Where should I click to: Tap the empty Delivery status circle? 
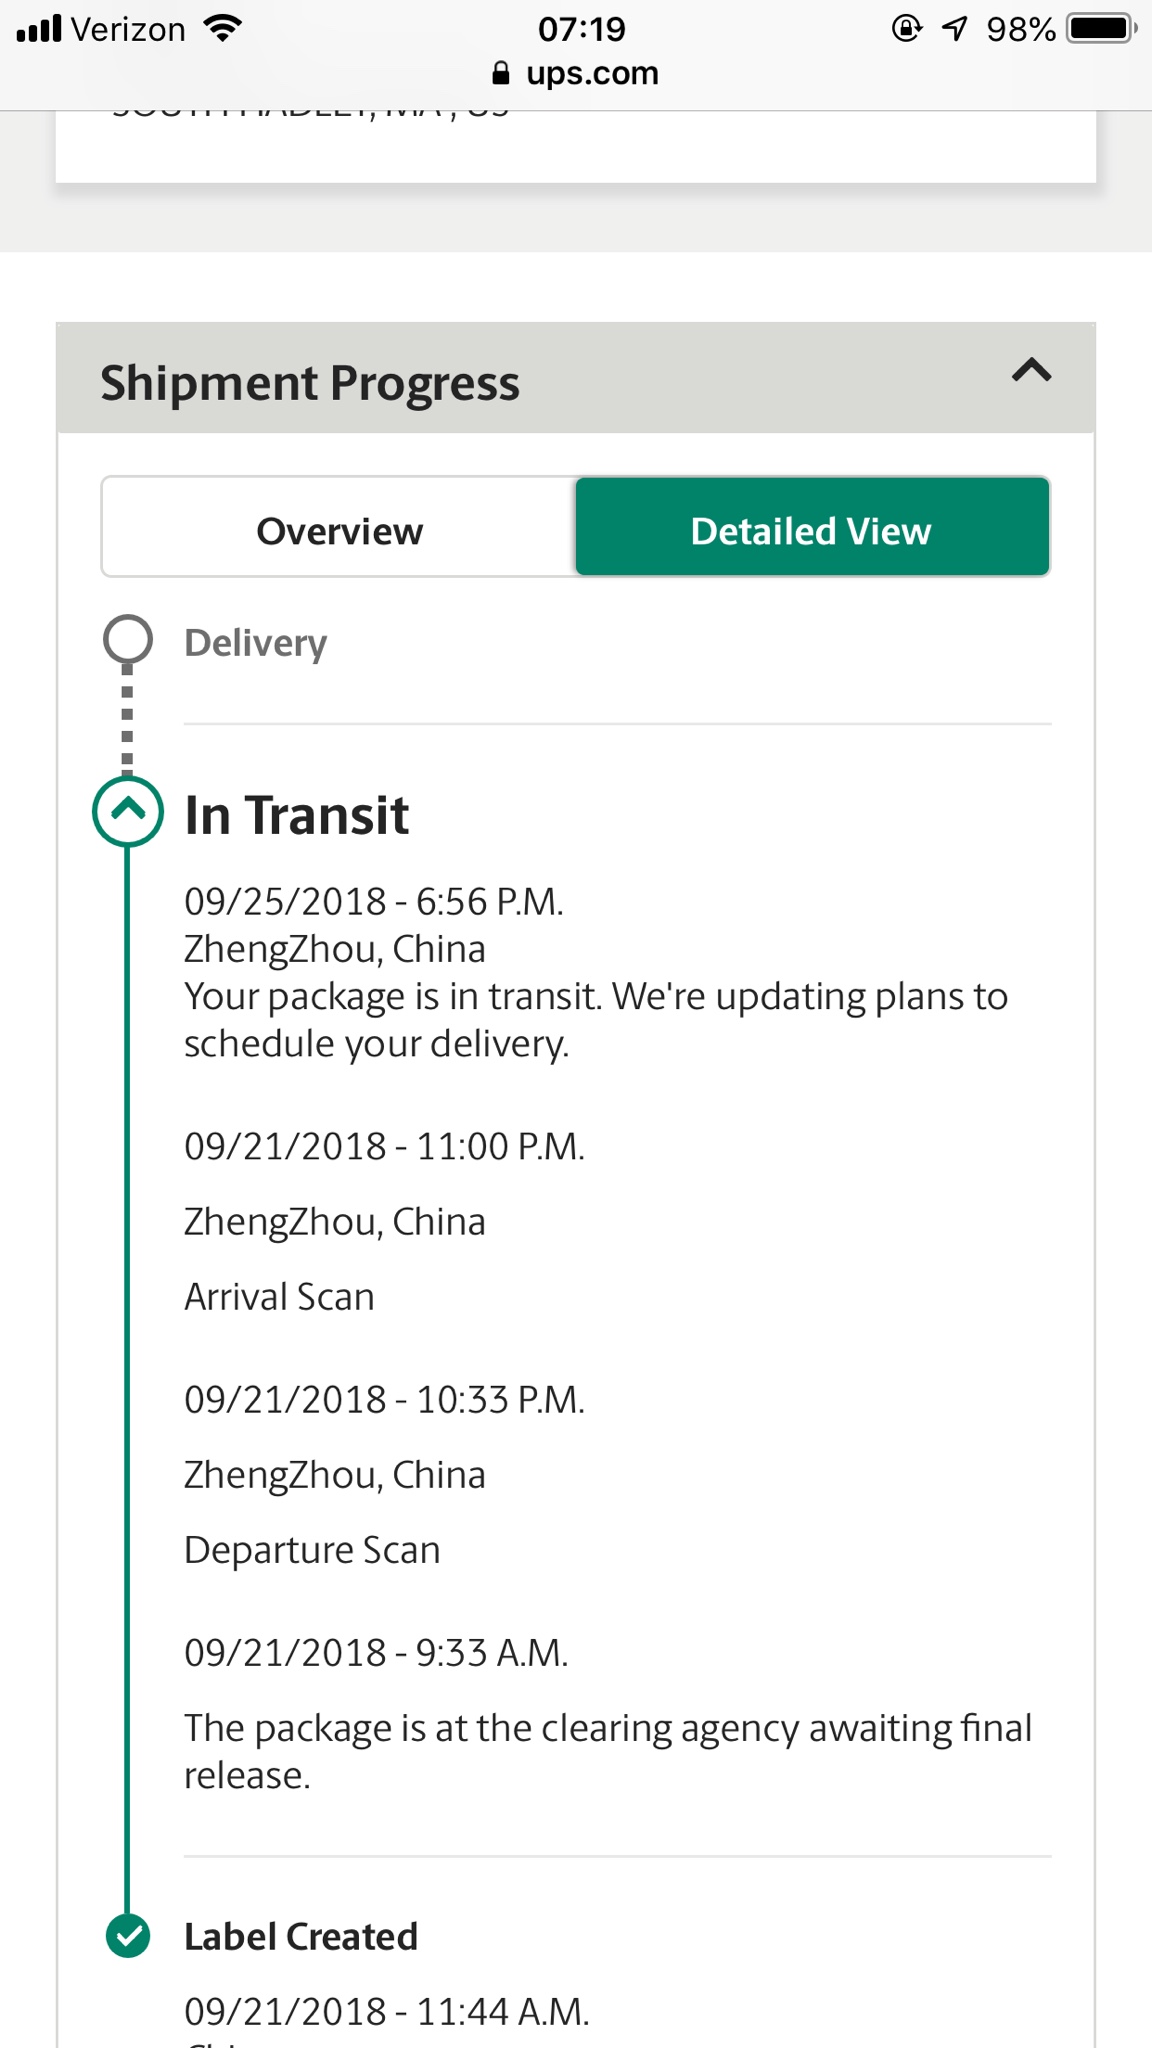[128, 639]
